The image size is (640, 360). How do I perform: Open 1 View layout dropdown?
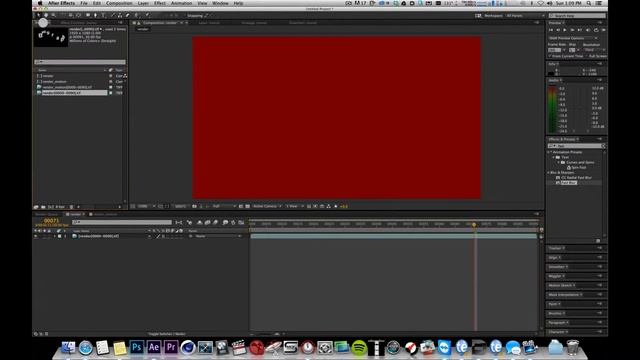(294, 207)
